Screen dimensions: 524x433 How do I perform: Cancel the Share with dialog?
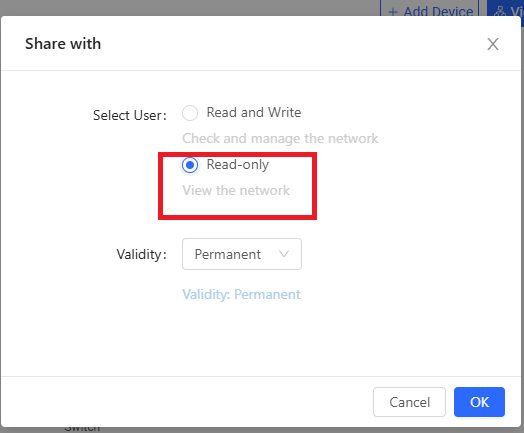coord(409,402)
